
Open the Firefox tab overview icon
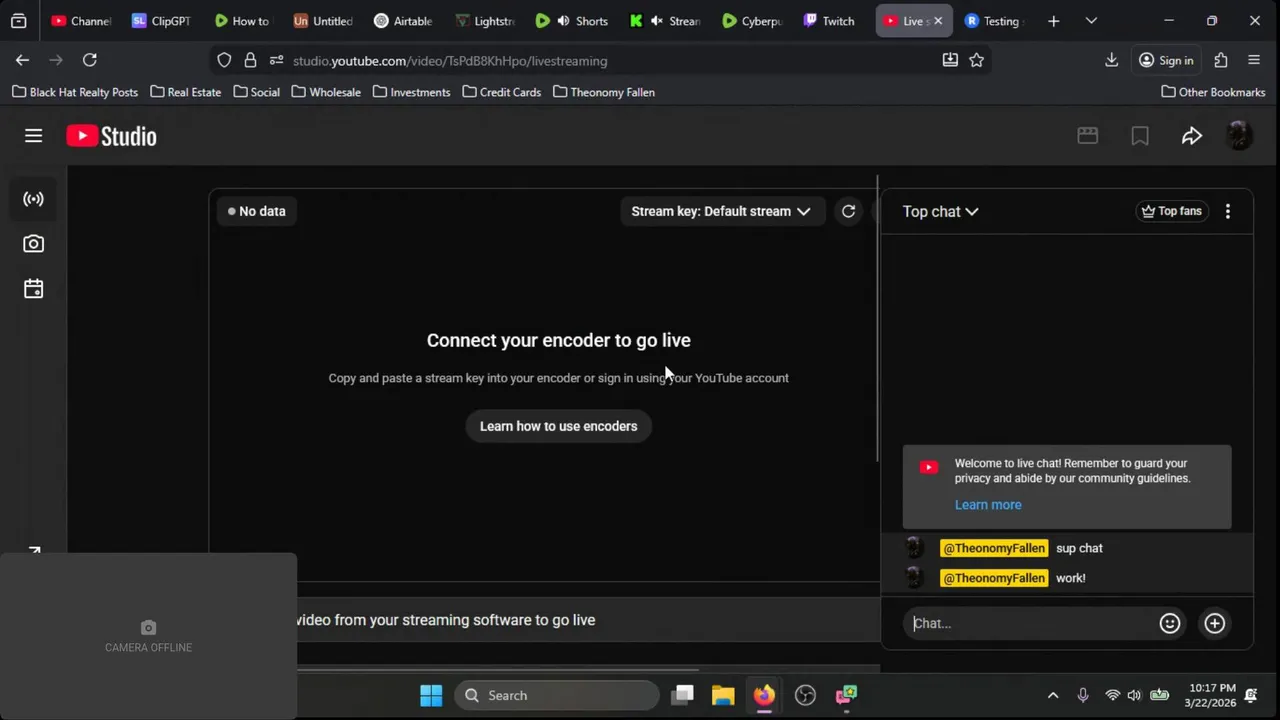click(18, 21)
